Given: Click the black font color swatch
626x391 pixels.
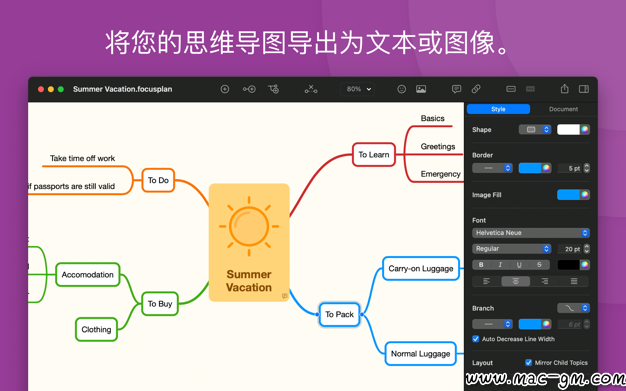Looking at the screenshot, I should coord(569,265).
